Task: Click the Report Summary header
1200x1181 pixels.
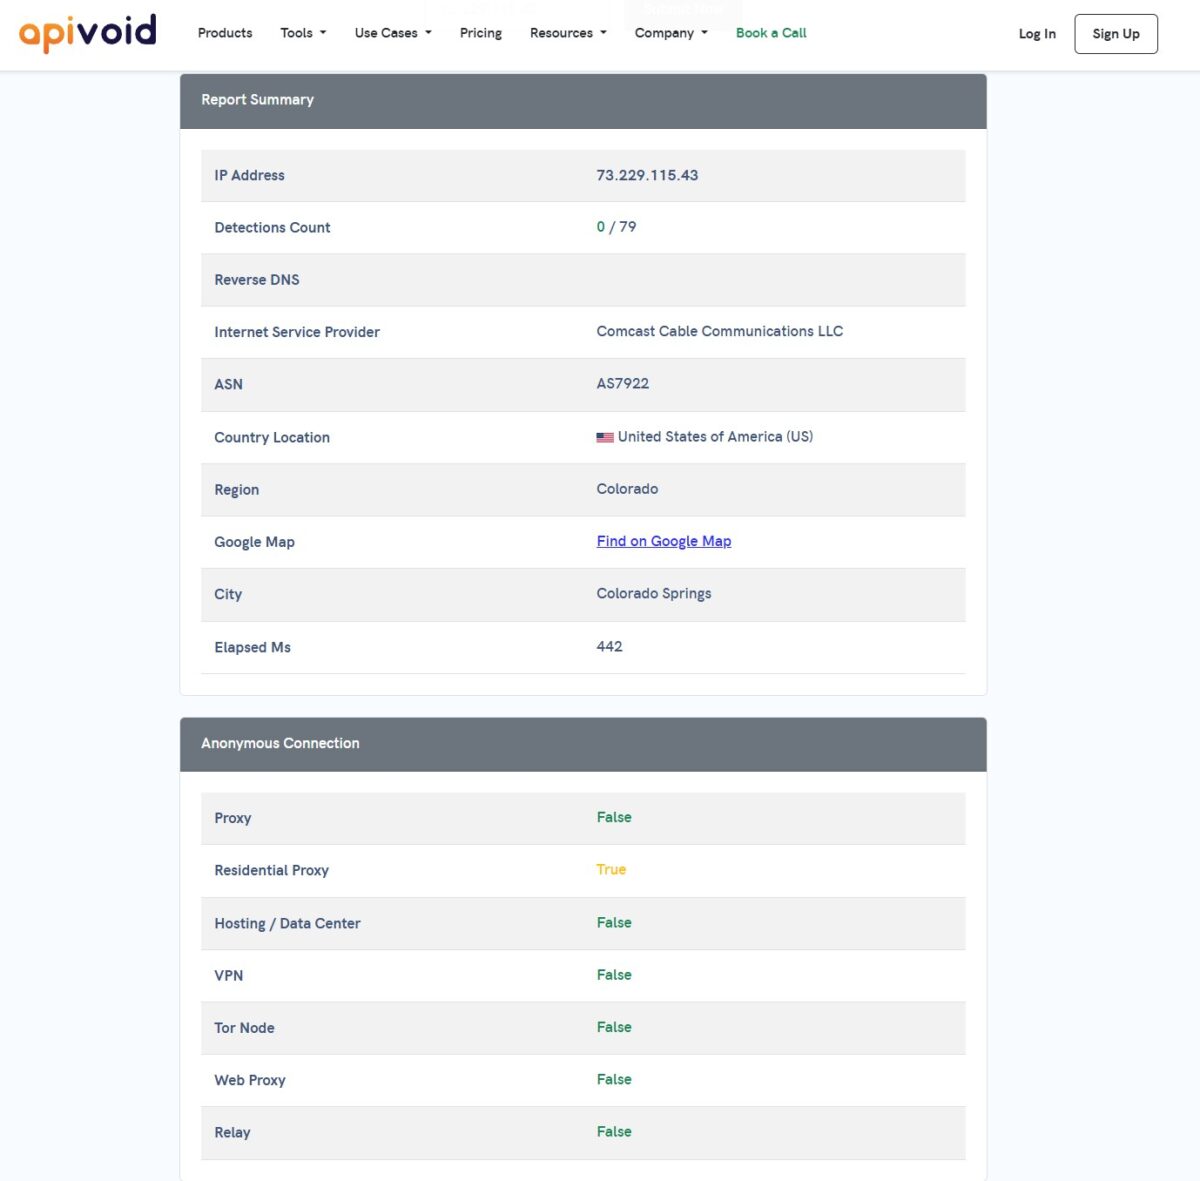Action: tap(583, 101)
